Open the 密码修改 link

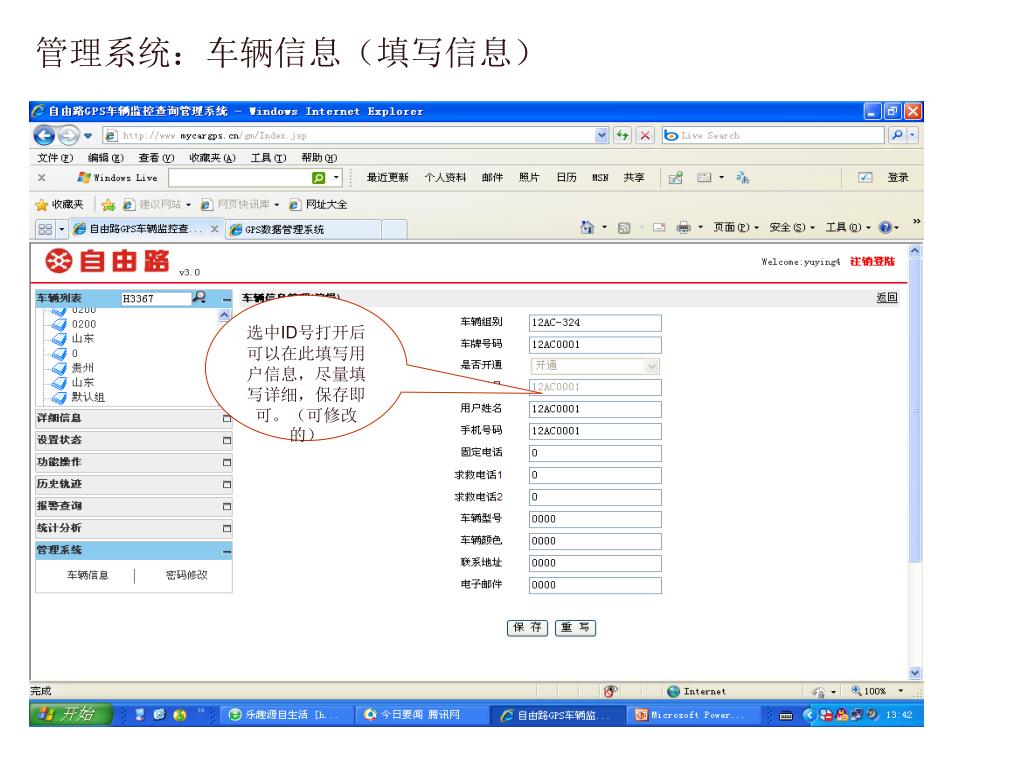pyautogui.click(x=186, y=575)
